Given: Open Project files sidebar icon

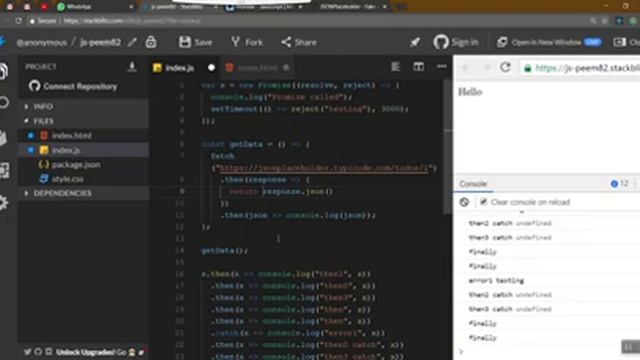Looking at the screenshot, I should 4,71.
